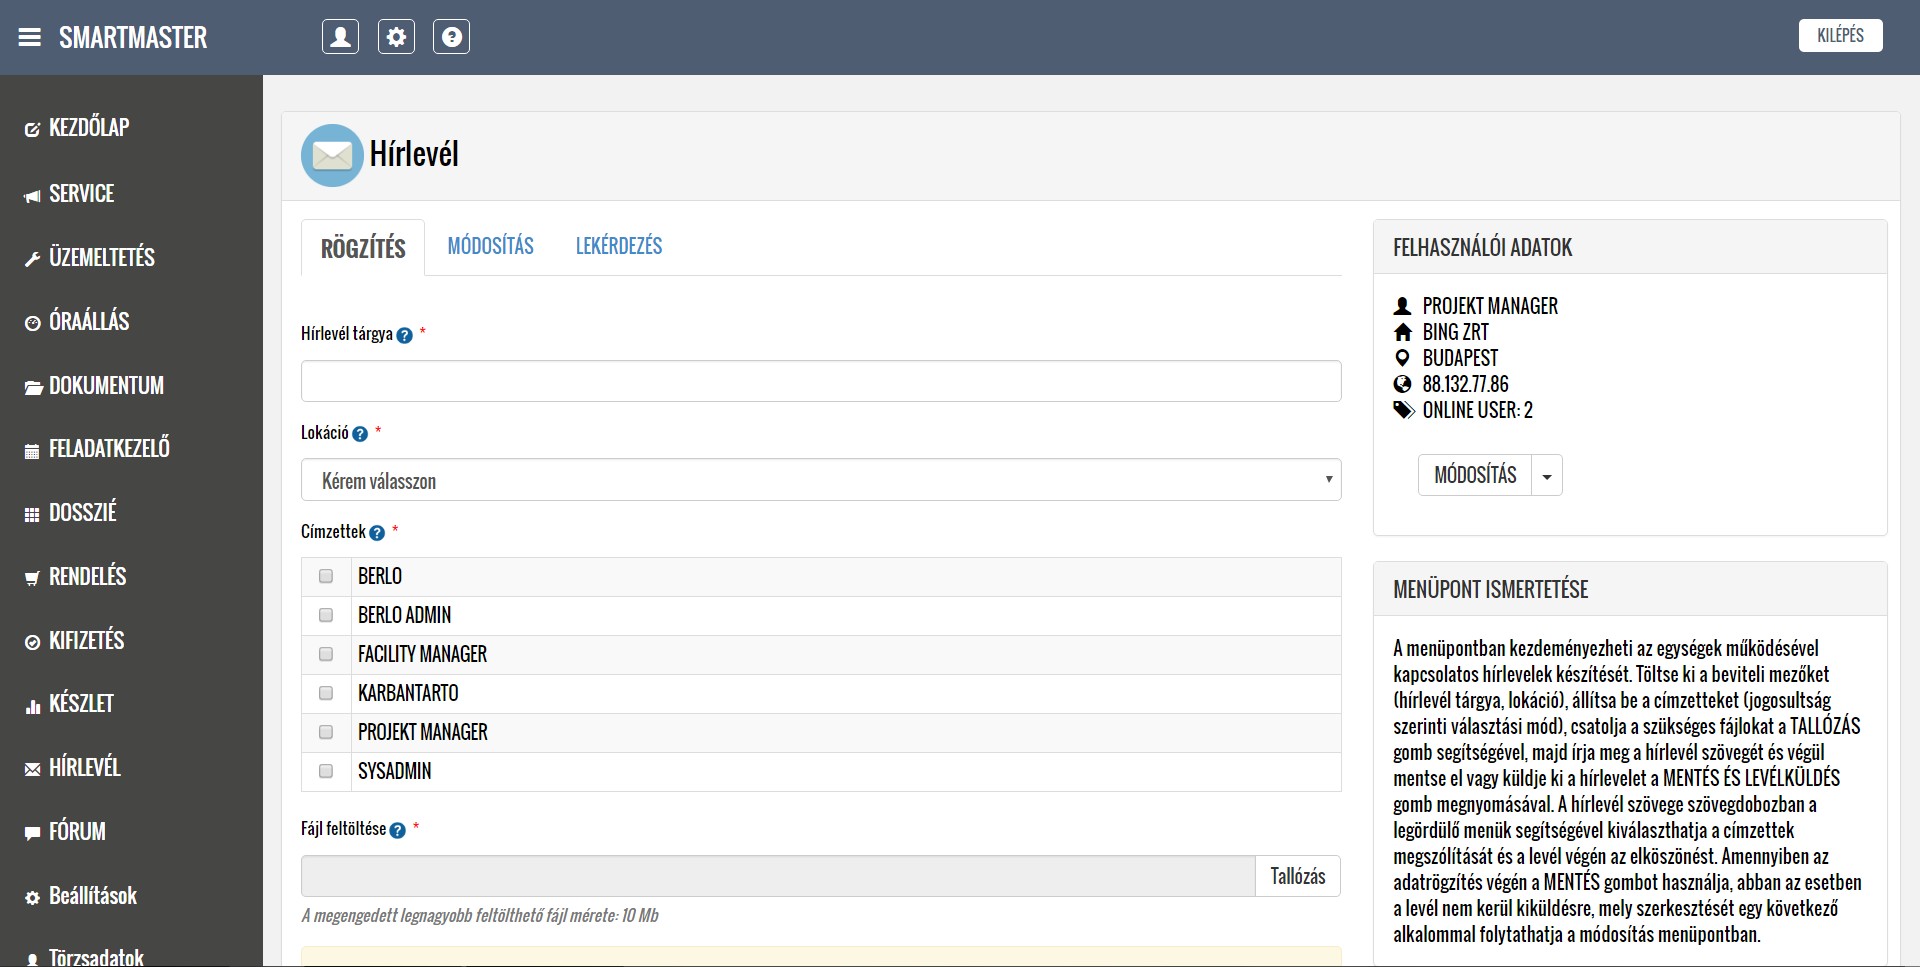Click help icon beside Címzettek label
Viewport: 1920px width, 967px height.
(377, 533)
